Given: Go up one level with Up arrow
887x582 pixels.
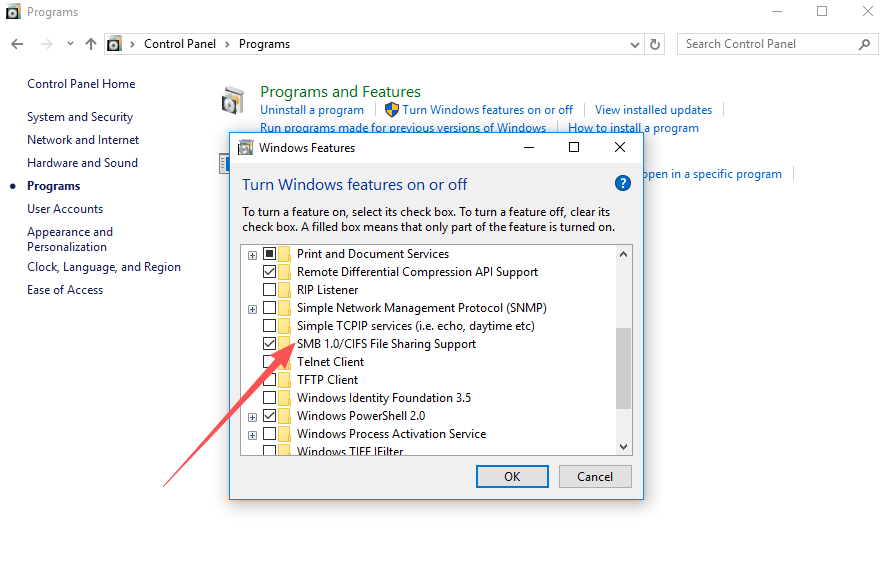Looking at the screenshot, I should click(91, 44).
